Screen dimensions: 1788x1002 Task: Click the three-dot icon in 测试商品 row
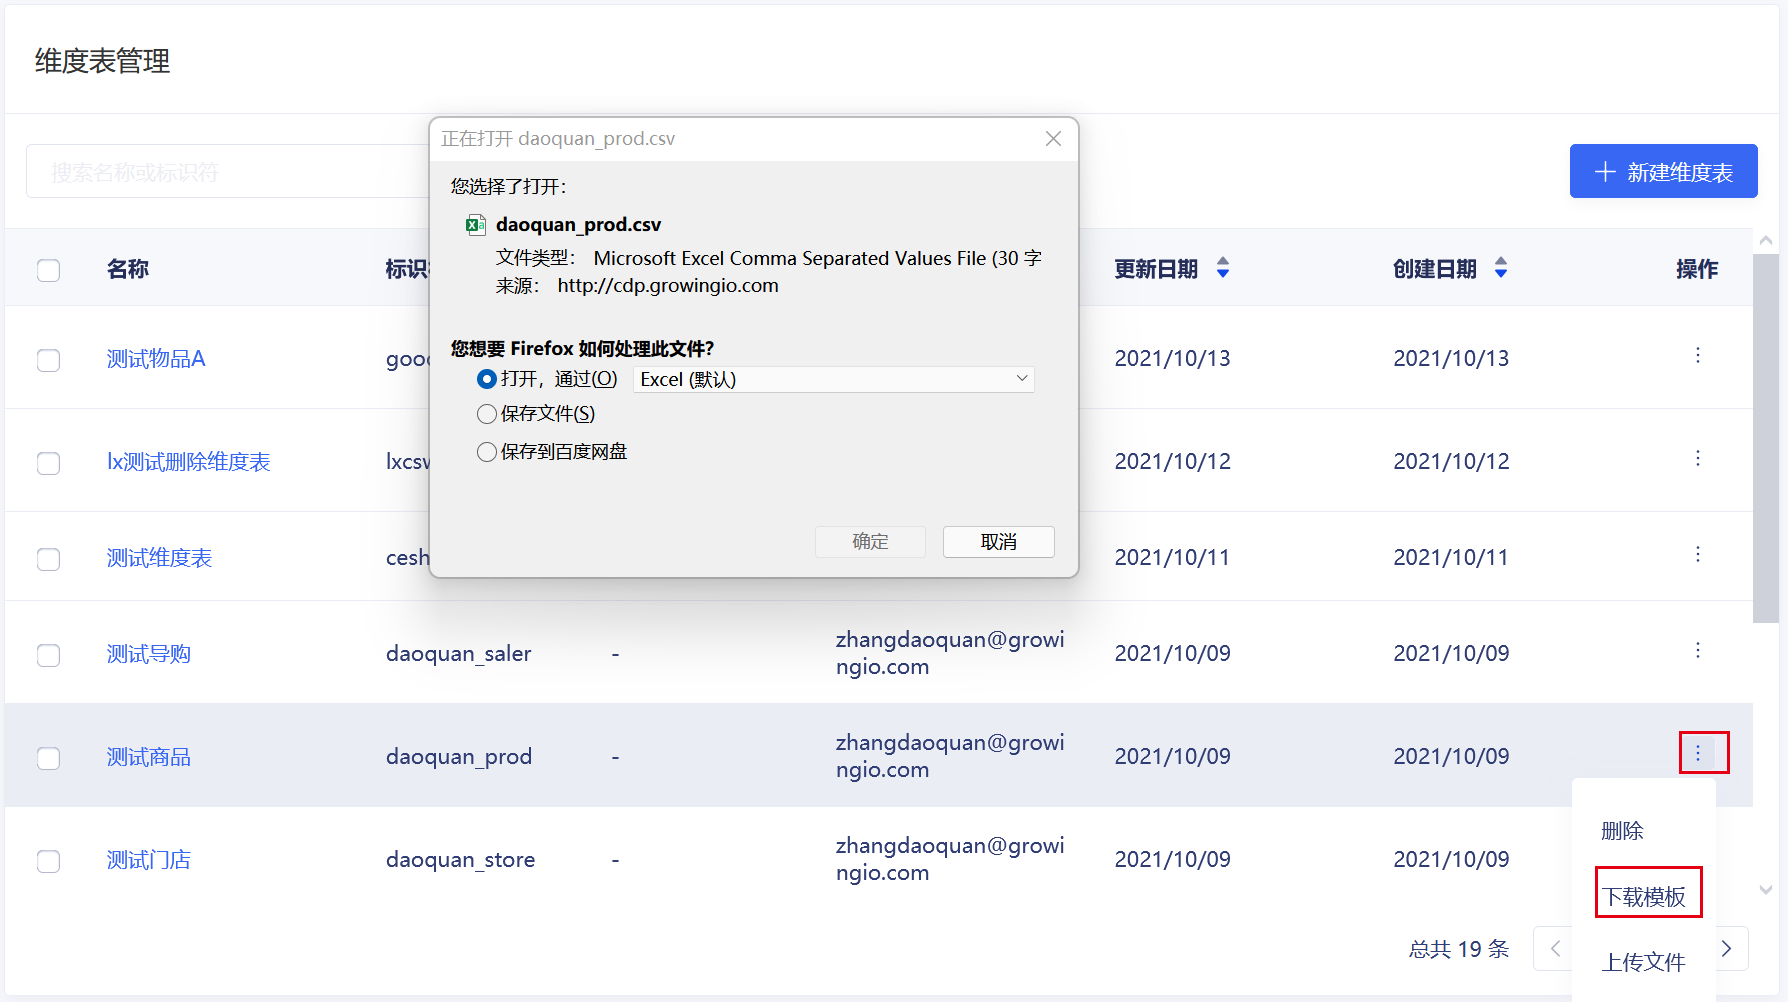[1697, 753]
